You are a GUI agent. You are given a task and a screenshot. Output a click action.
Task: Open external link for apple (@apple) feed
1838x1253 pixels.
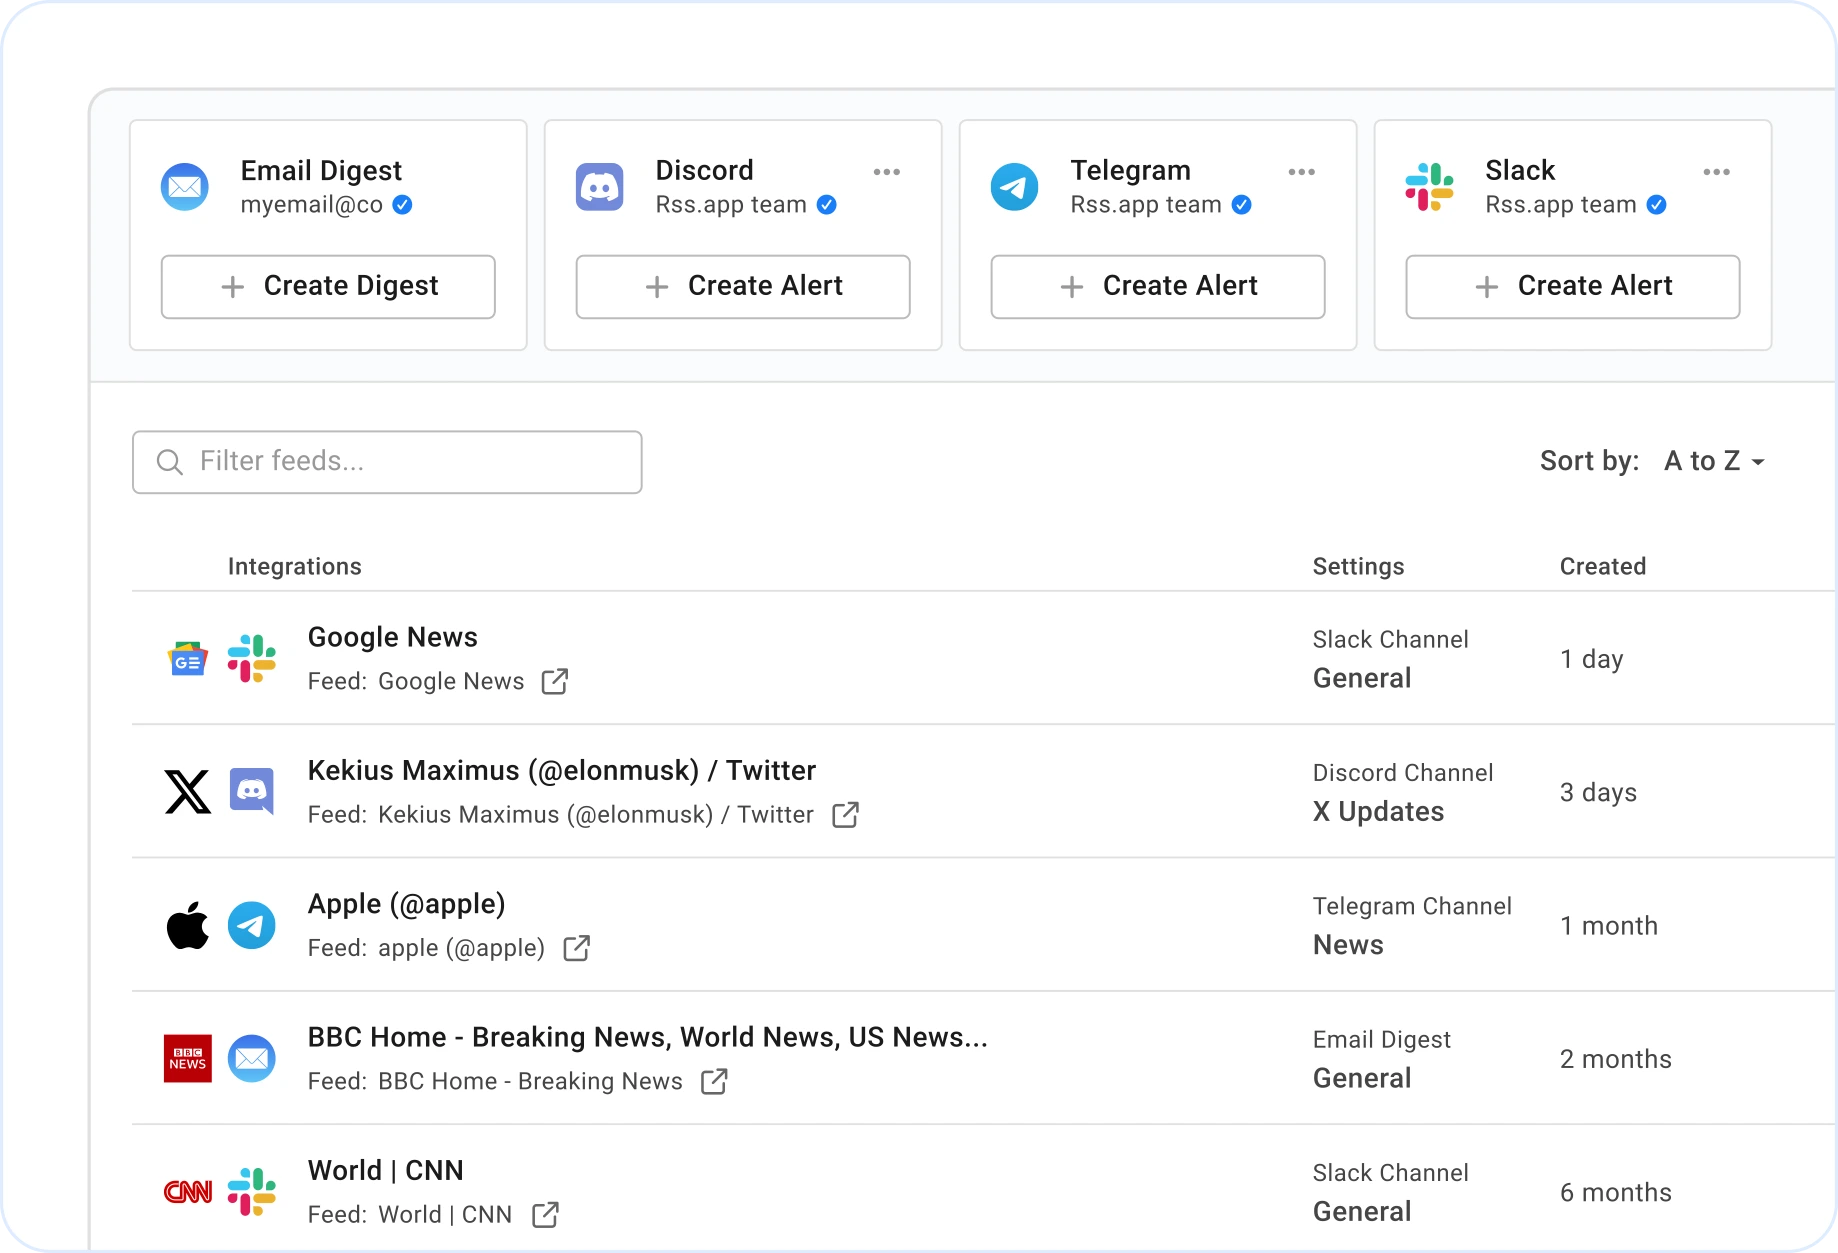[x=577, y=948]
